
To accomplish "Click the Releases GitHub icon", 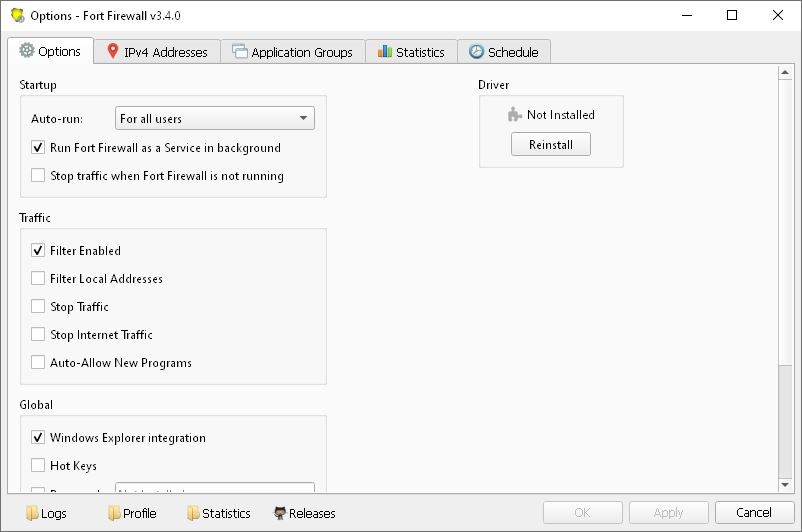I will 280,513.
